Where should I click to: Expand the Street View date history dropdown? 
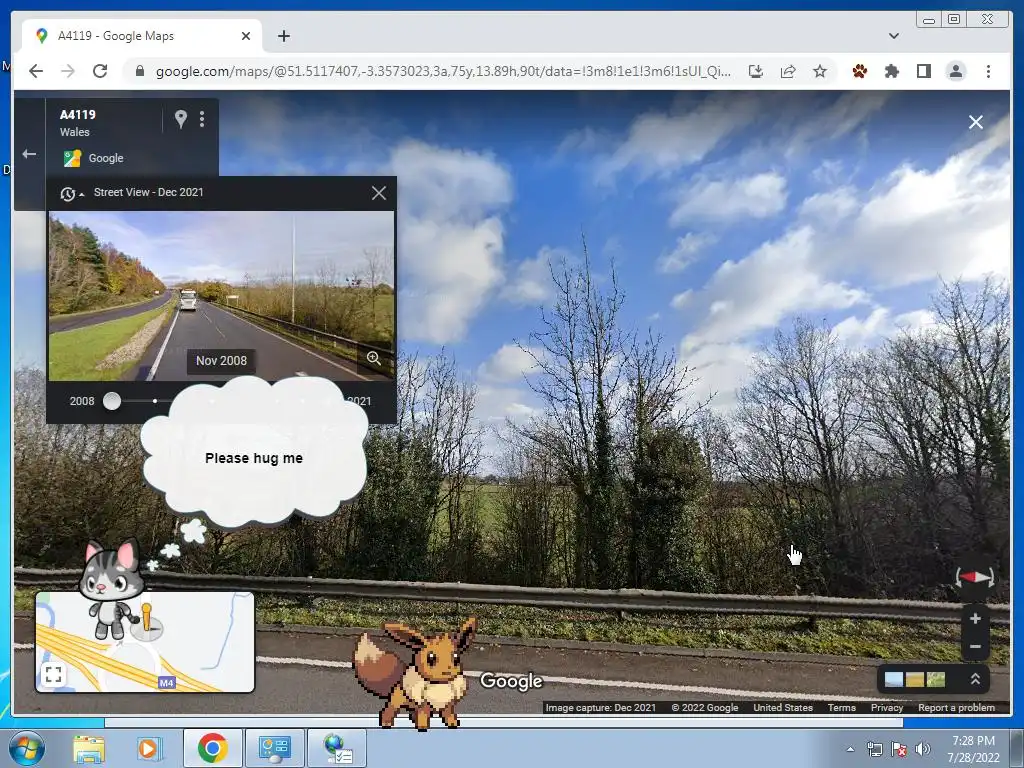(71, 193)
